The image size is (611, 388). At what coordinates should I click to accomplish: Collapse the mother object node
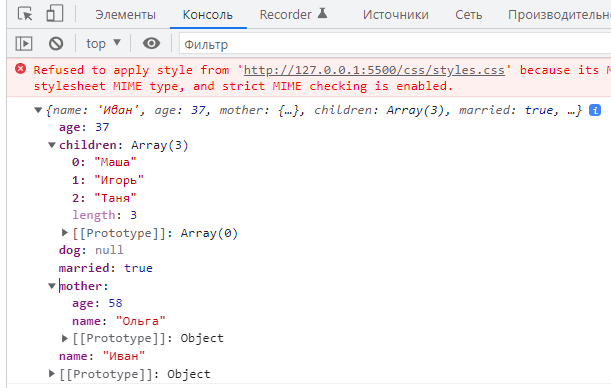click(51, 286)
